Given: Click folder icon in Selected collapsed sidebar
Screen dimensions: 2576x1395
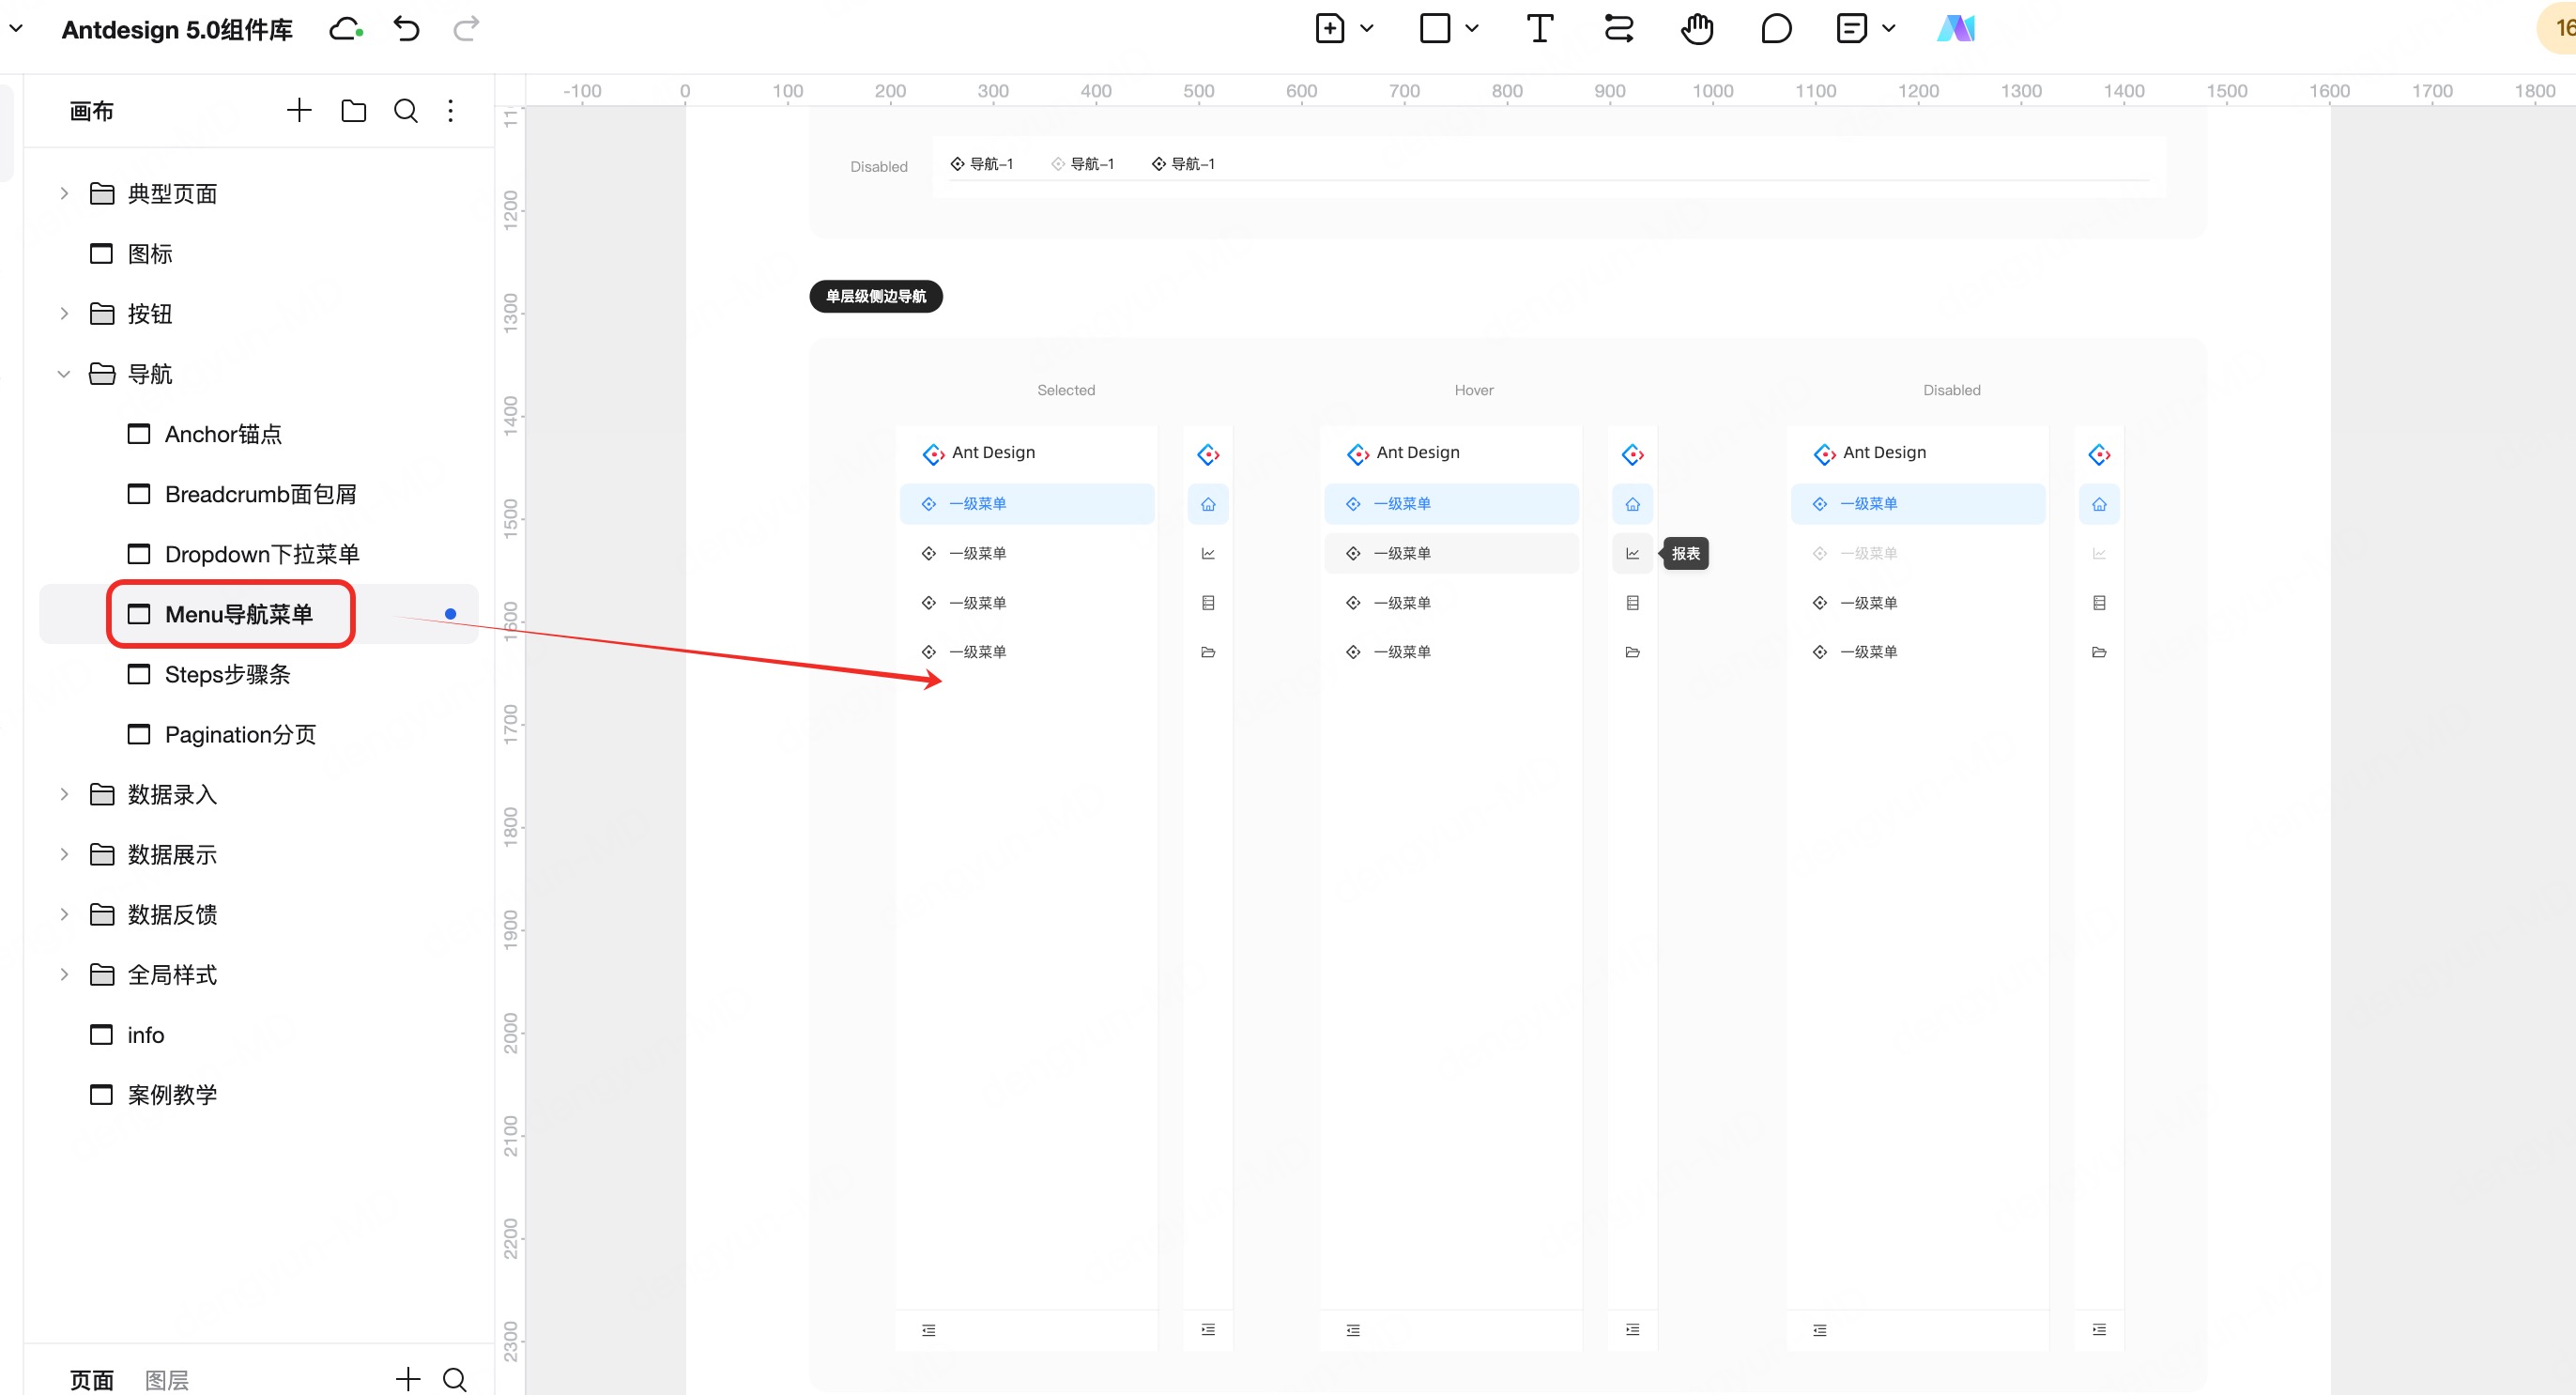Looking at the screenshot, I should tap(1208, 652).
